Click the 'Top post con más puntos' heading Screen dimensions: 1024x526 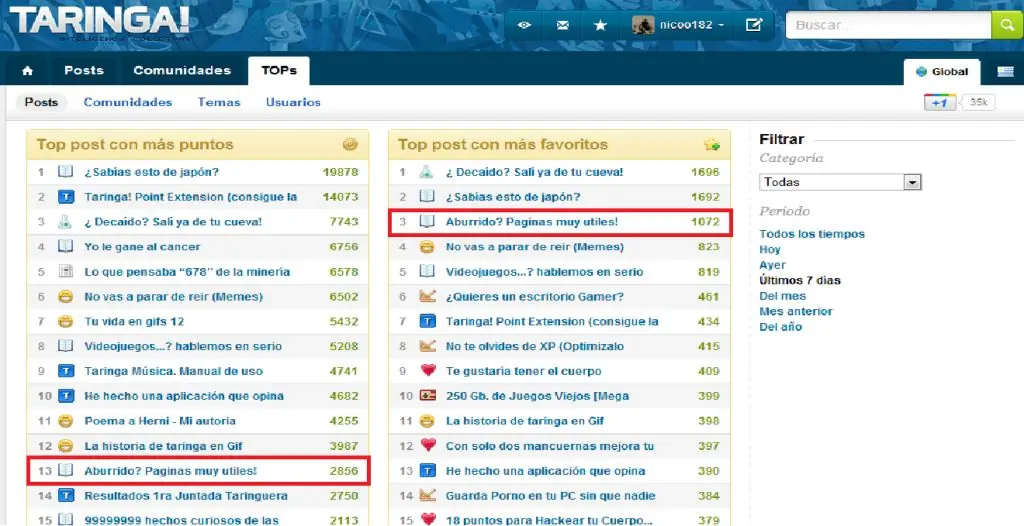tap(135, 144)
